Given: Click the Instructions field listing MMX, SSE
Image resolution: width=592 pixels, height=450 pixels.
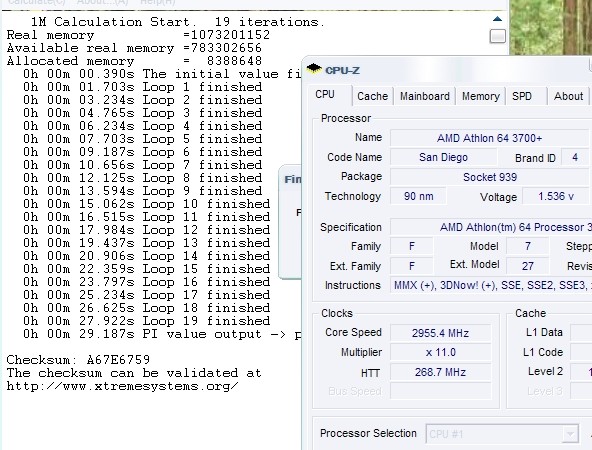Looking at the screenshot, I should coord(491,285).
